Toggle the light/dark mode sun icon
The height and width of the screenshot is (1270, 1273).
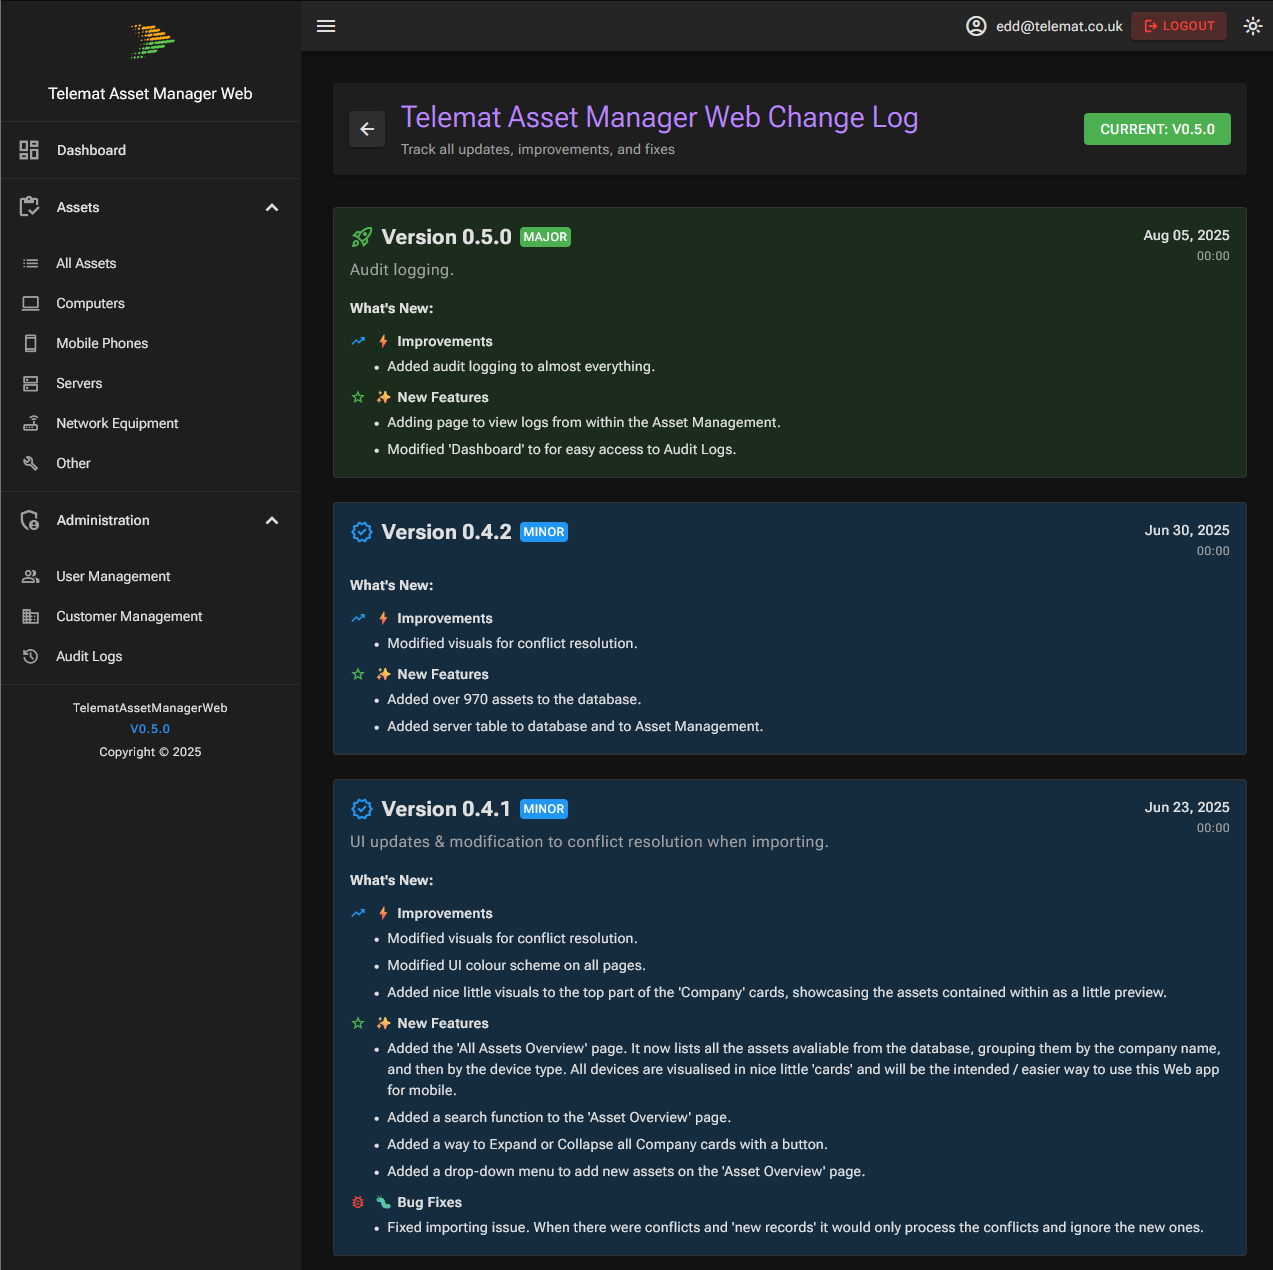click(1252, 26)
